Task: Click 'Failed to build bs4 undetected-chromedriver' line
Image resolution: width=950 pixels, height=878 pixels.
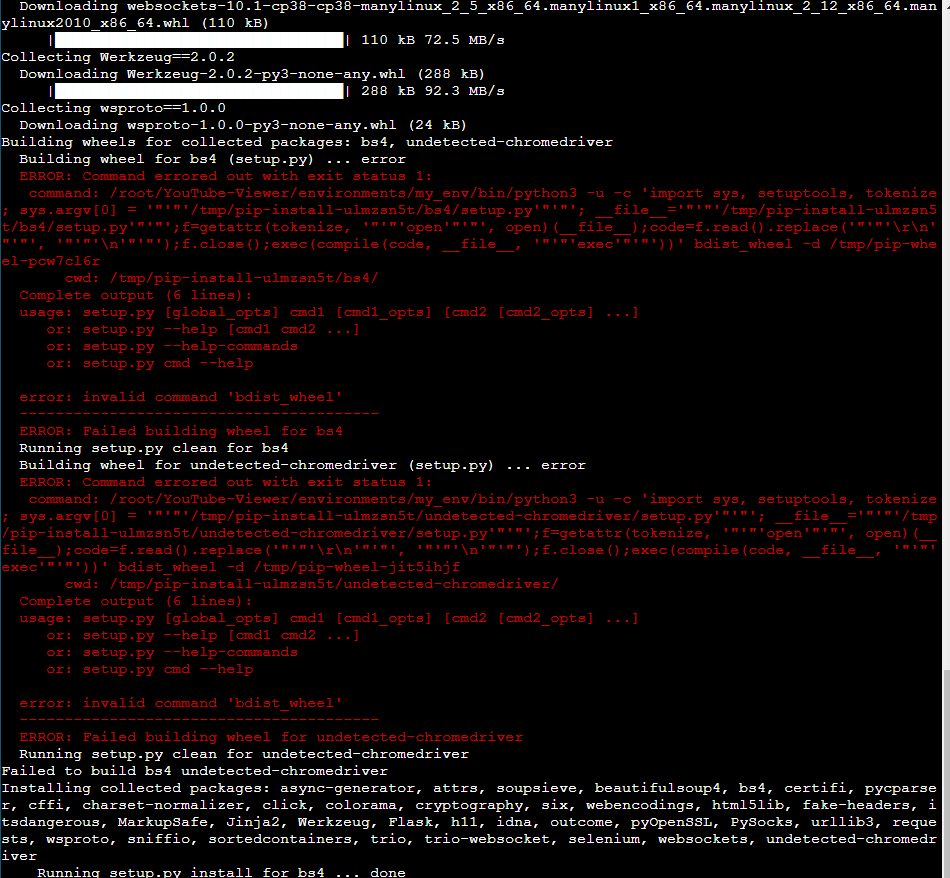Action: [194, 771]
